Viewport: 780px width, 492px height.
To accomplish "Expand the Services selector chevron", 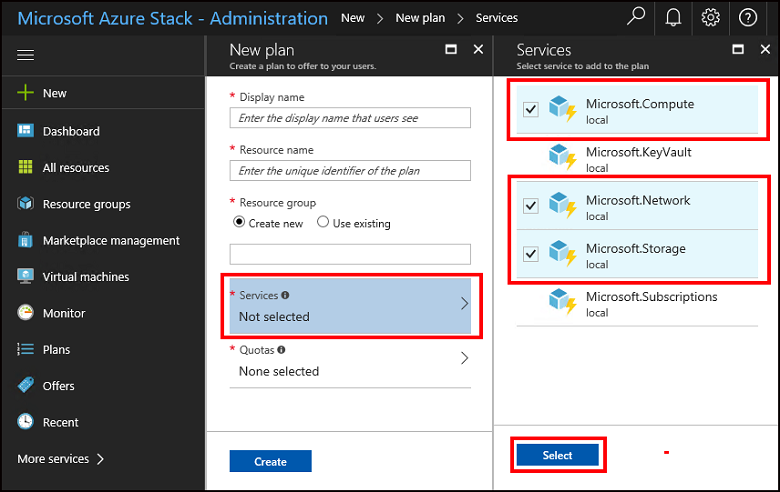I will coord(464,304).
